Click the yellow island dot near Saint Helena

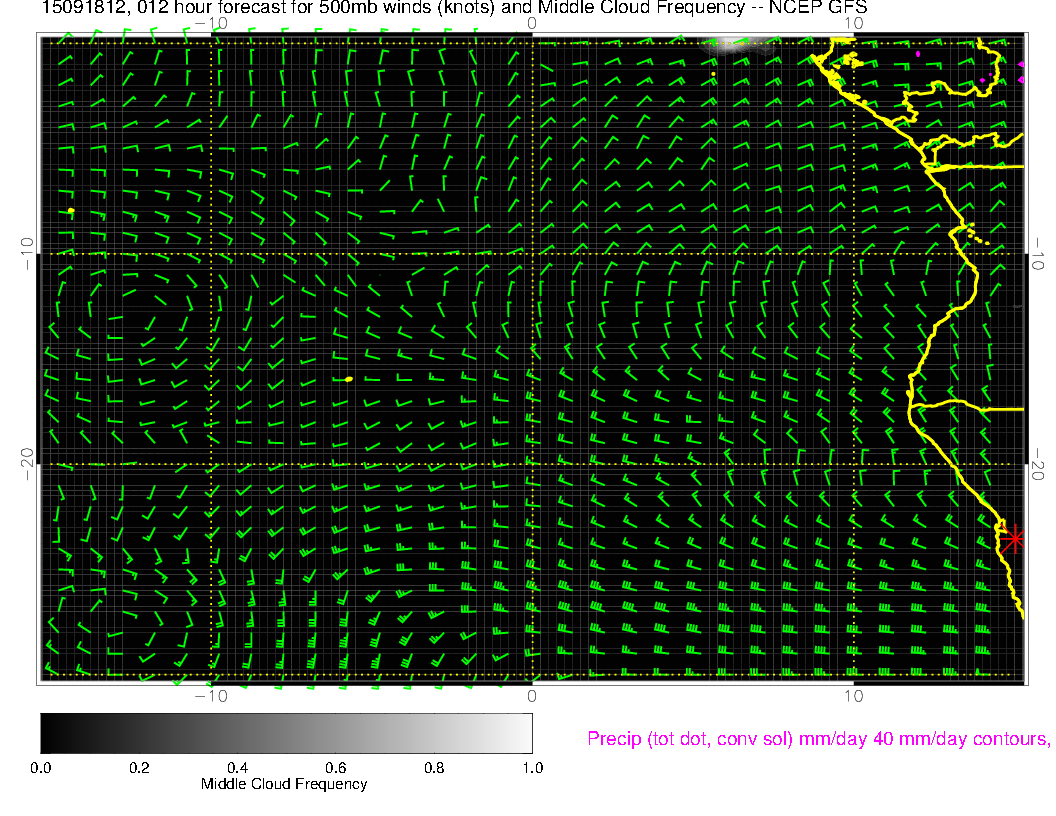pyautogui.click(x=348, y=379)
